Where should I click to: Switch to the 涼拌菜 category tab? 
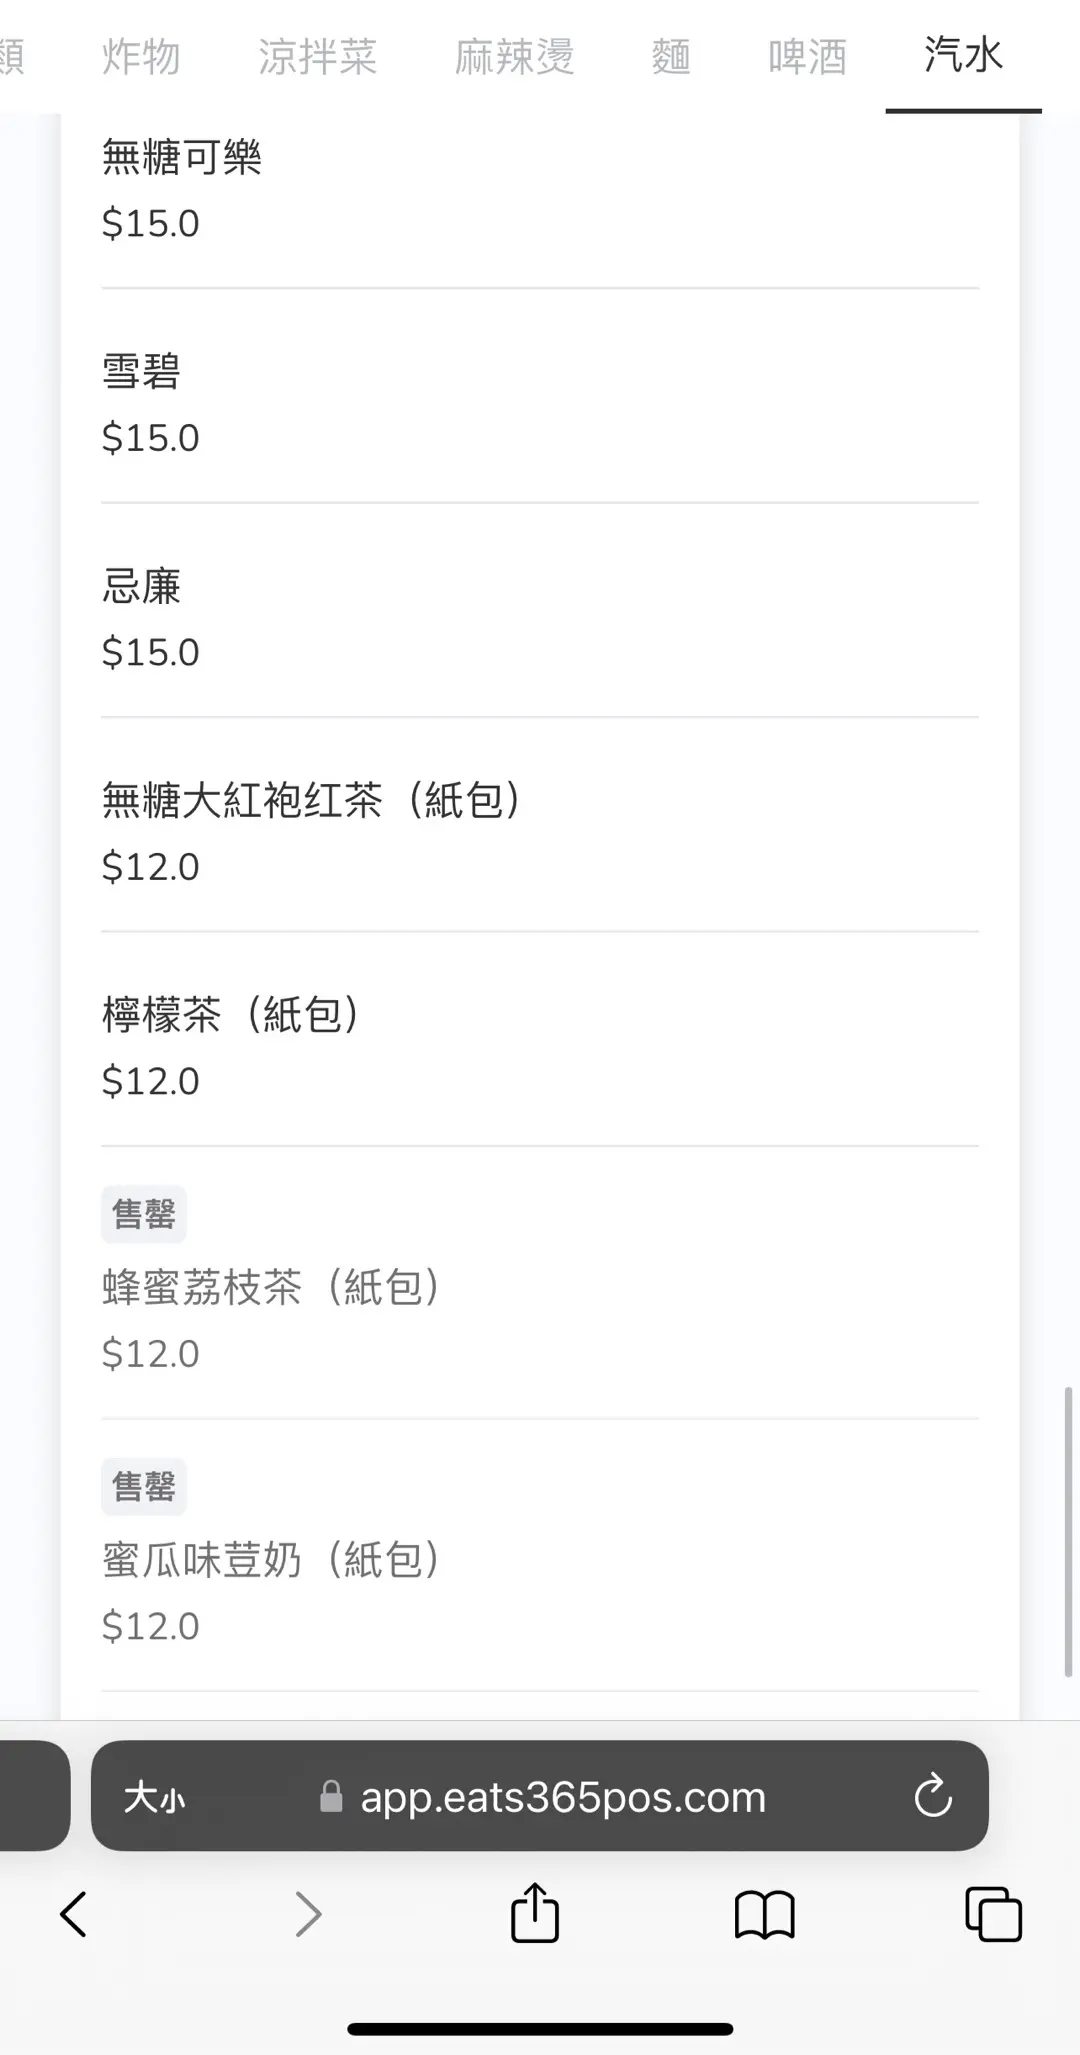317,57
